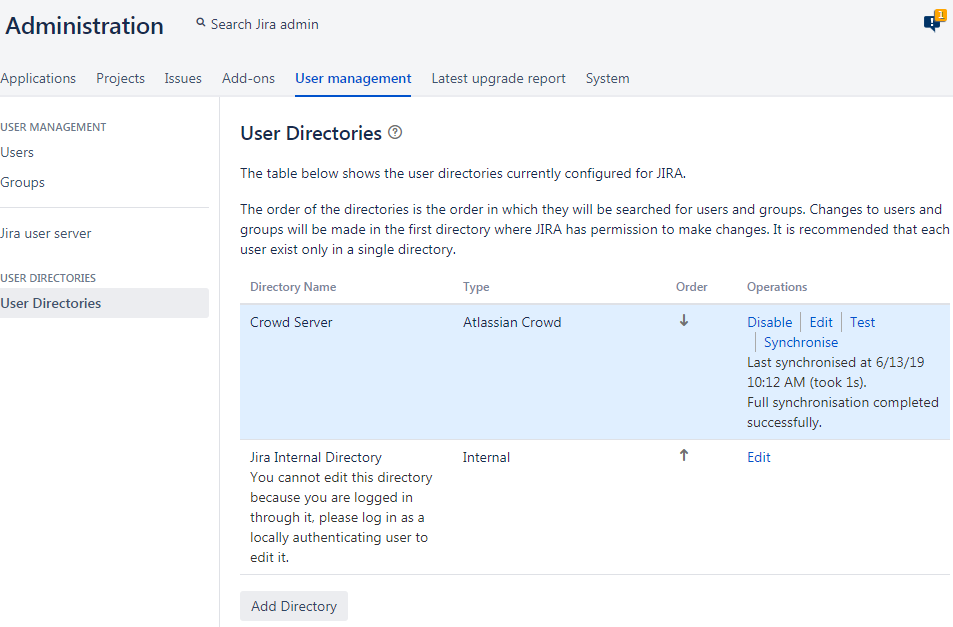Move Crowd Server down with arrow
The width and height of the screenshot is (953, 627).
click(x=684, y=321)
